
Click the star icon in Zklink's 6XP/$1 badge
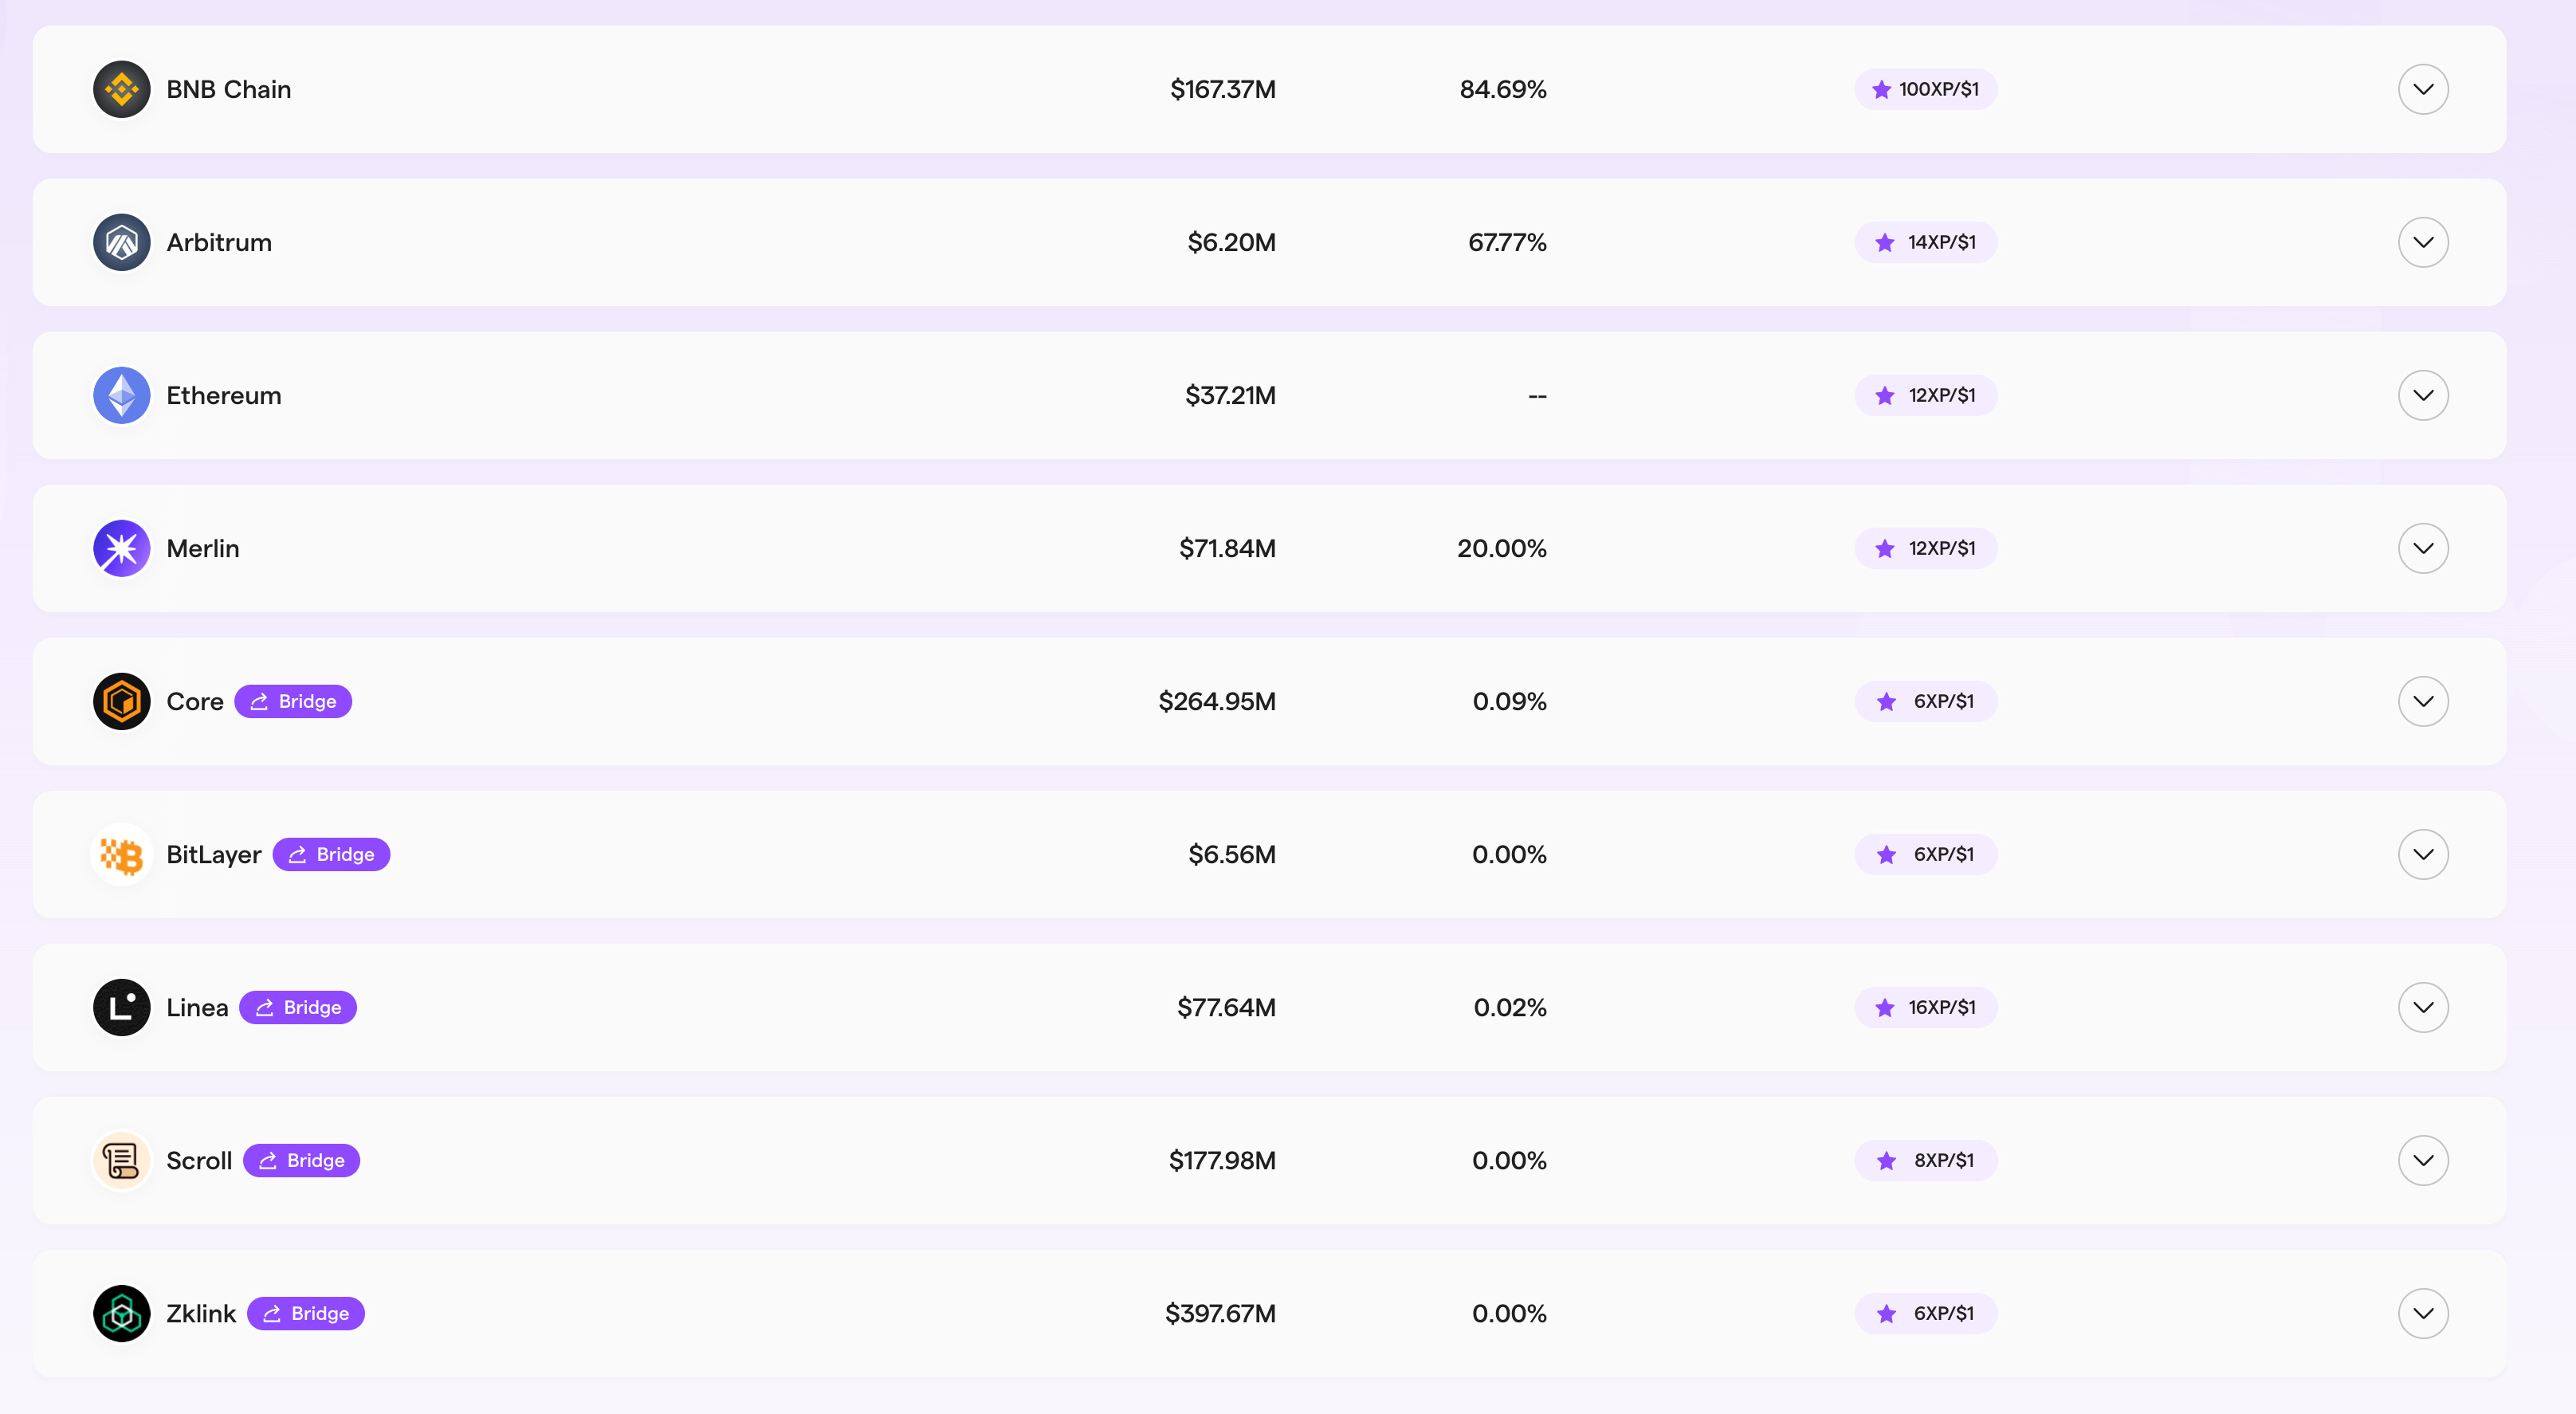[x=1887, y=1313]
